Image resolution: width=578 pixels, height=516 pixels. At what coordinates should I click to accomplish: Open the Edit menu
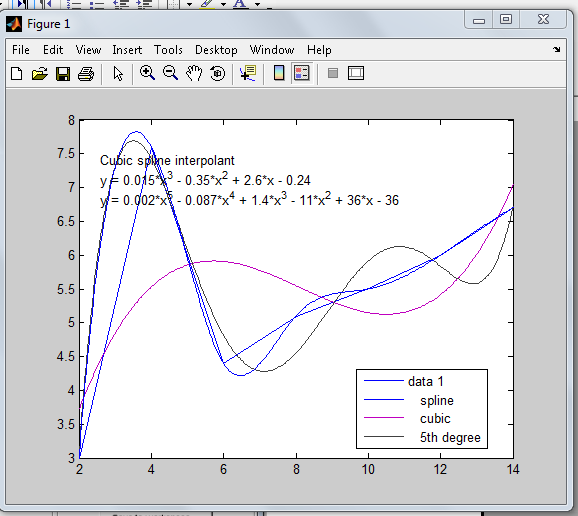53,50
